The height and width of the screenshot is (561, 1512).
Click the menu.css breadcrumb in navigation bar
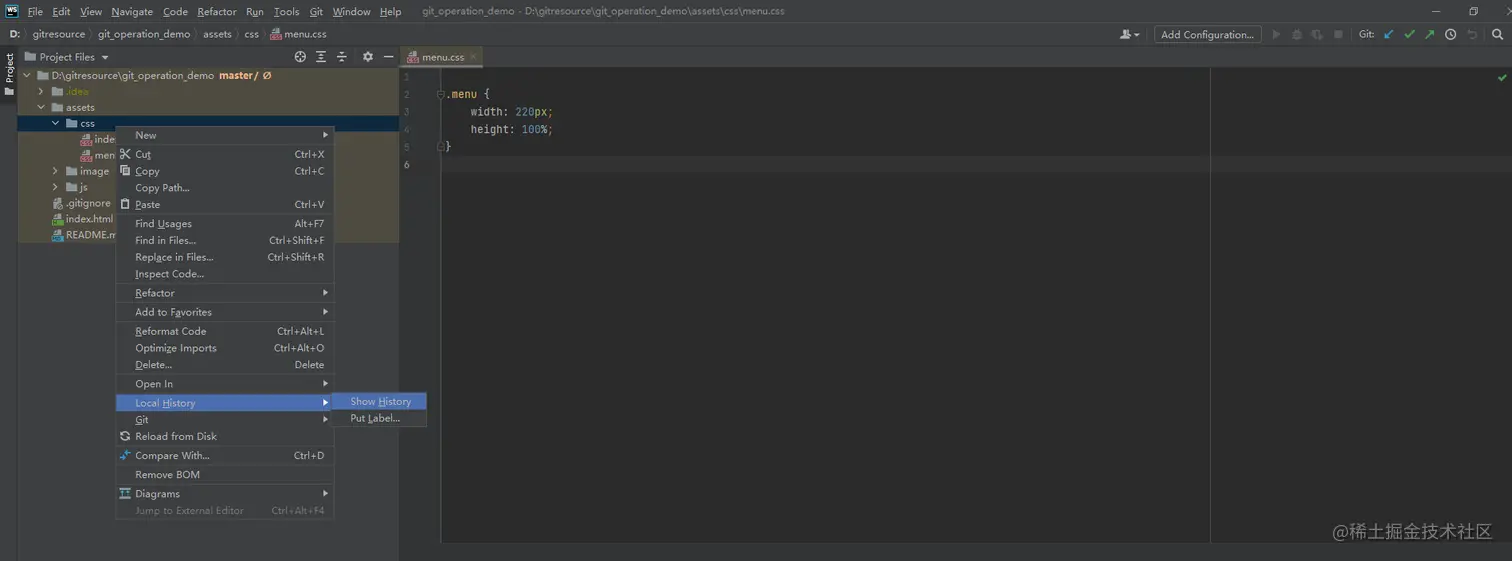click(298, 34)
